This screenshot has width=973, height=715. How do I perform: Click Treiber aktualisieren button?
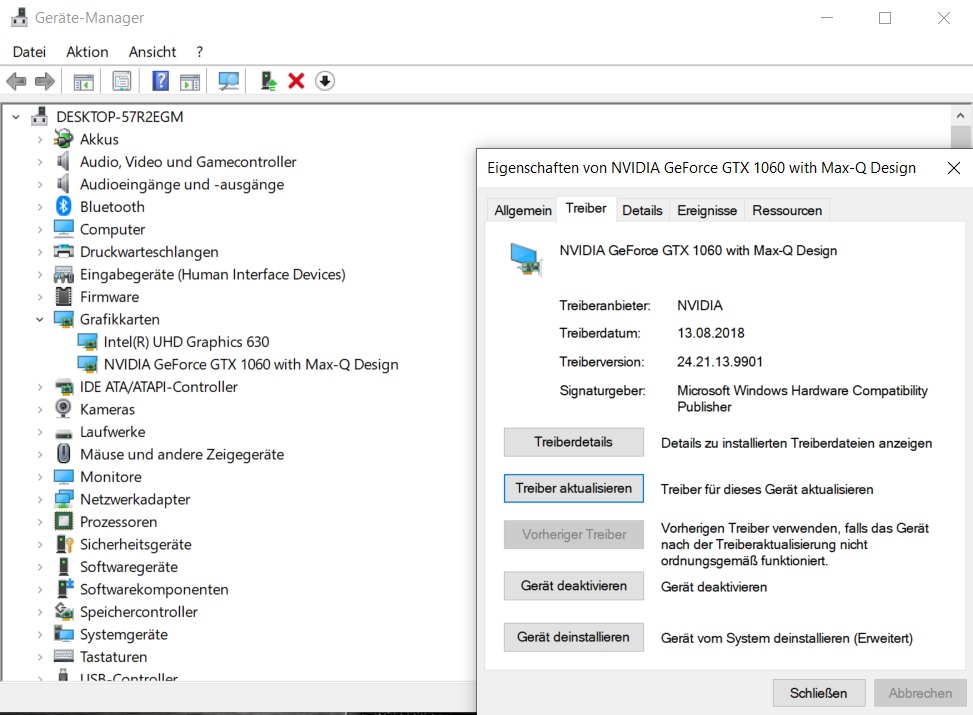coord(573,488)
